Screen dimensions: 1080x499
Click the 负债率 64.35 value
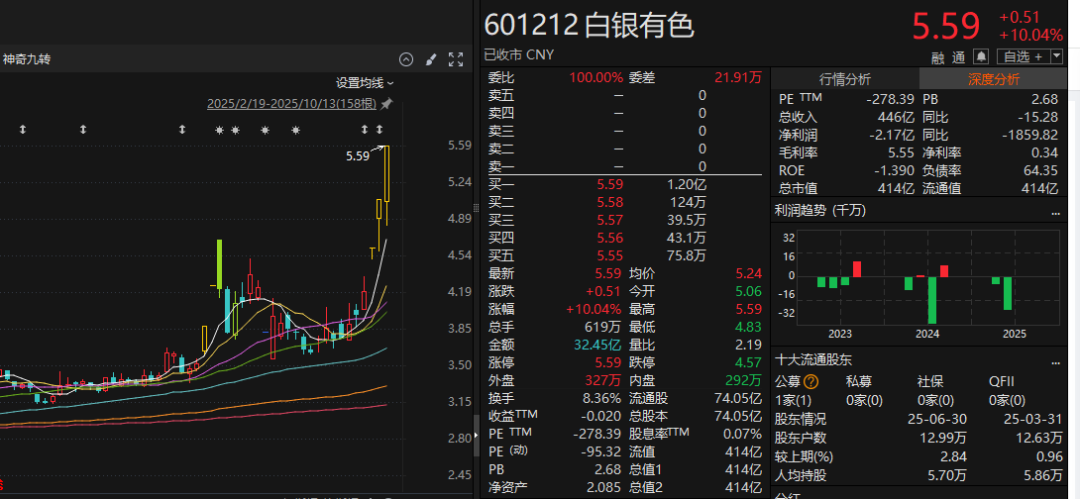point(1041,171)
